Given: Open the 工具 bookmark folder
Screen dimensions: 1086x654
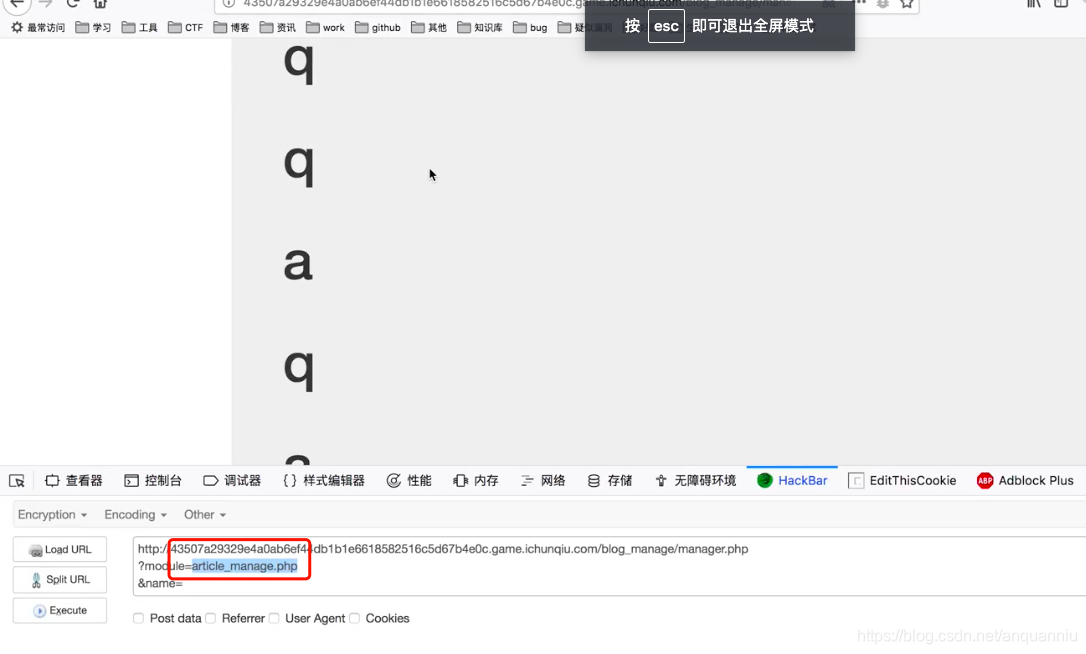Looking at the screenshot, I should point(139,28).
